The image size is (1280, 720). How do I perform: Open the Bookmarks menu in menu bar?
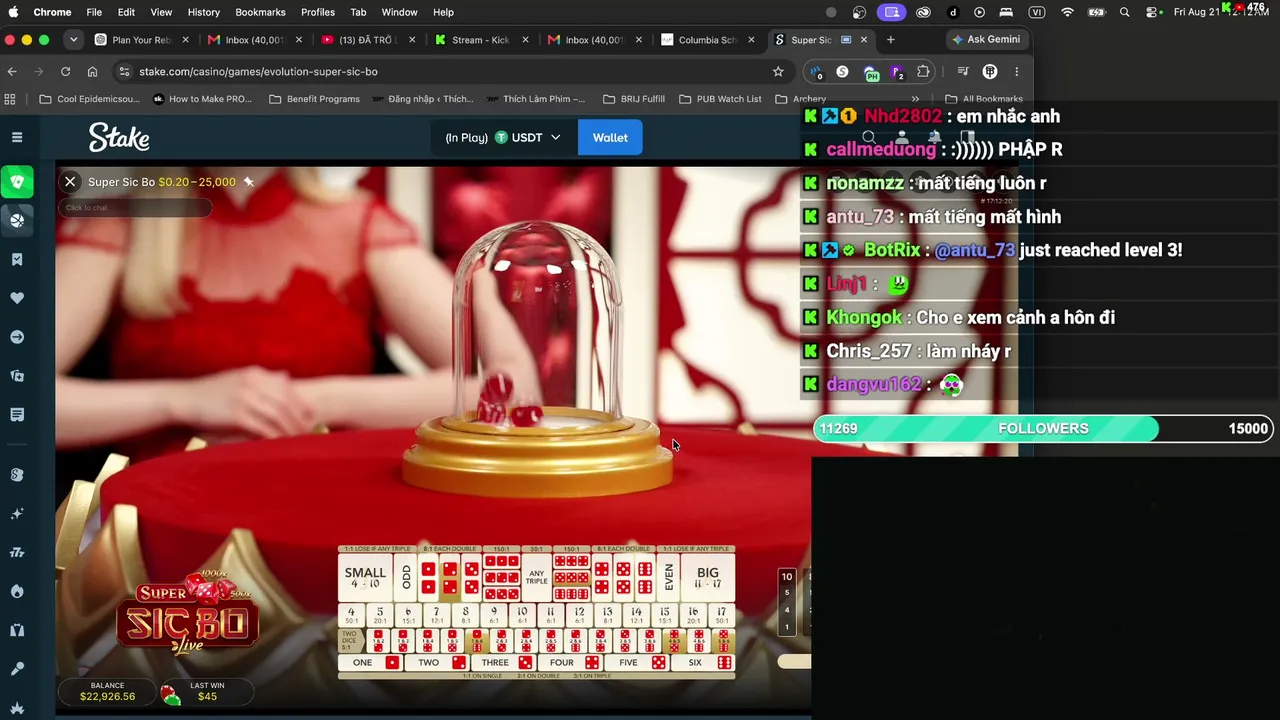[260, 12]
